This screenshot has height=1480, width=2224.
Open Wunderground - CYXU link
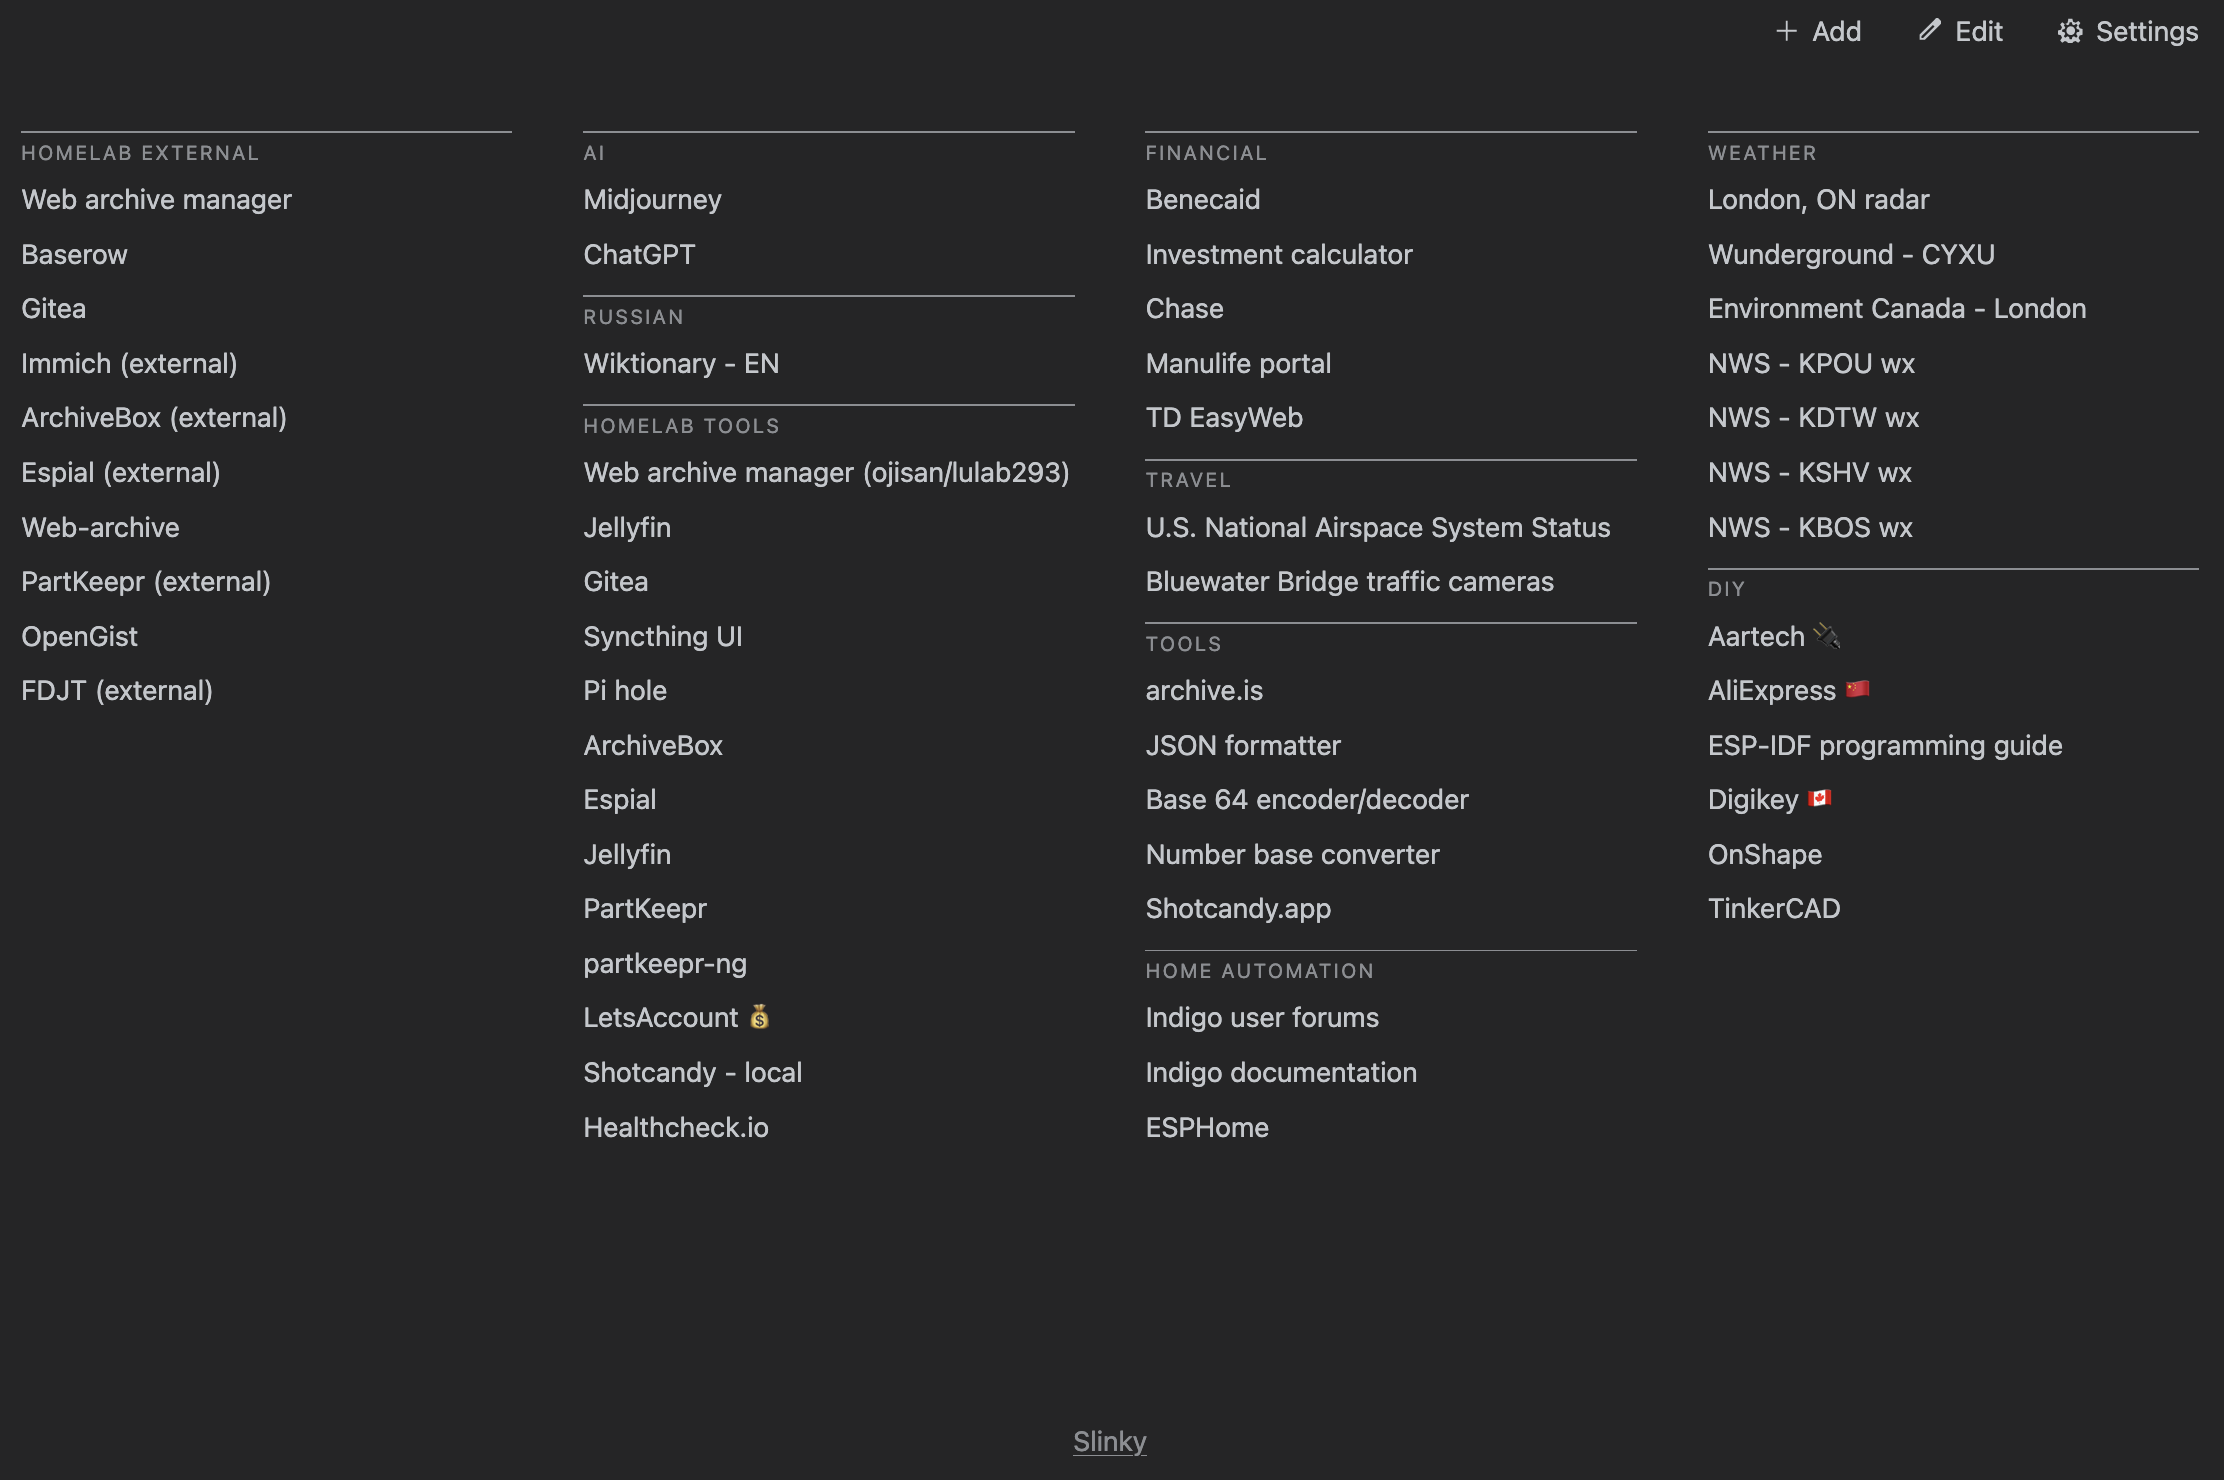[1851, 254]
